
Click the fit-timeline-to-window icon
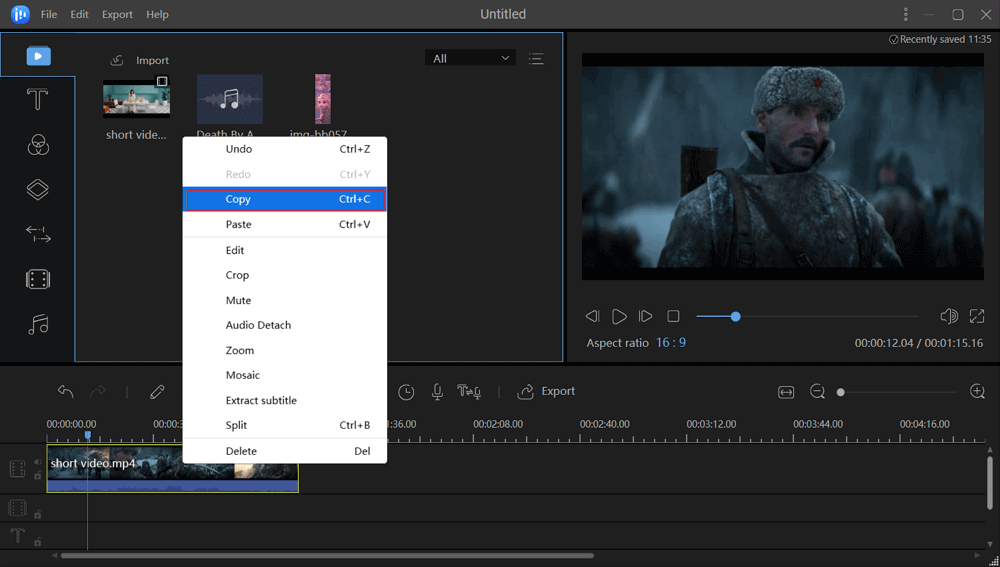786,392
